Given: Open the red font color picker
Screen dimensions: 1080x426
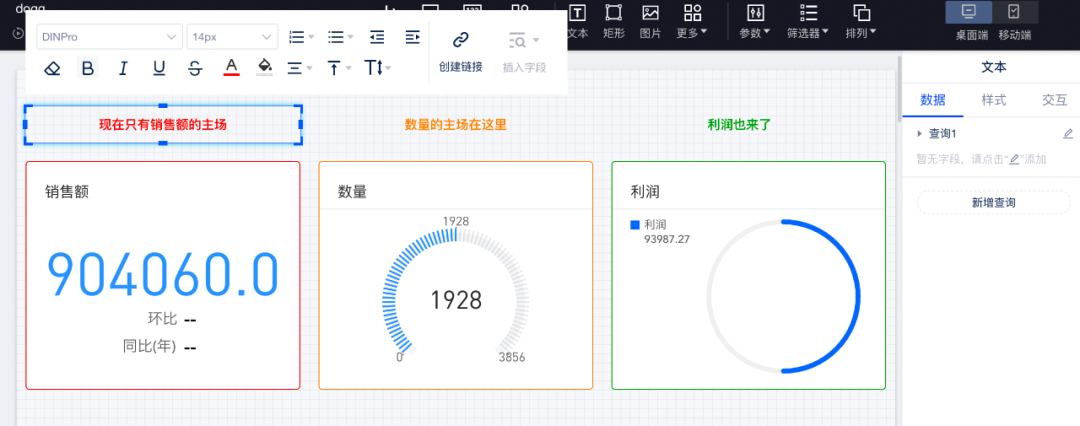Looking at the screenshot, I should [x=231, y=68].
